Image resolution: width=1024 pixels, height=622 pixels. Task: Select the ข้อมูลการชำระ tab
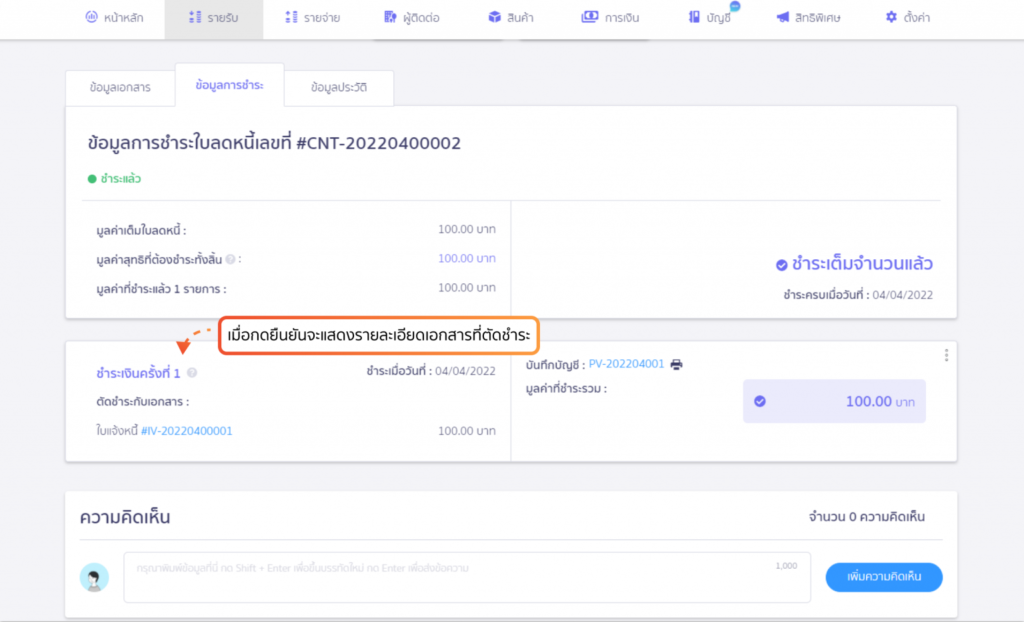point(229,85)
